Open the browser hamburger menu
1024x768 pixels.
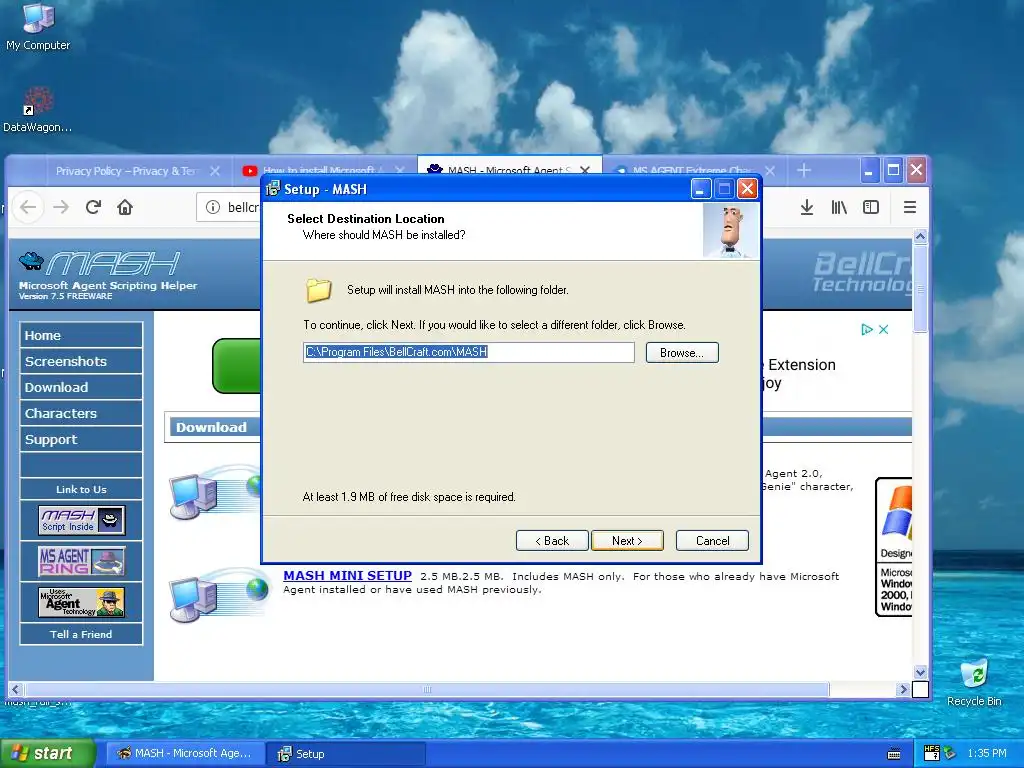(910, 207)
